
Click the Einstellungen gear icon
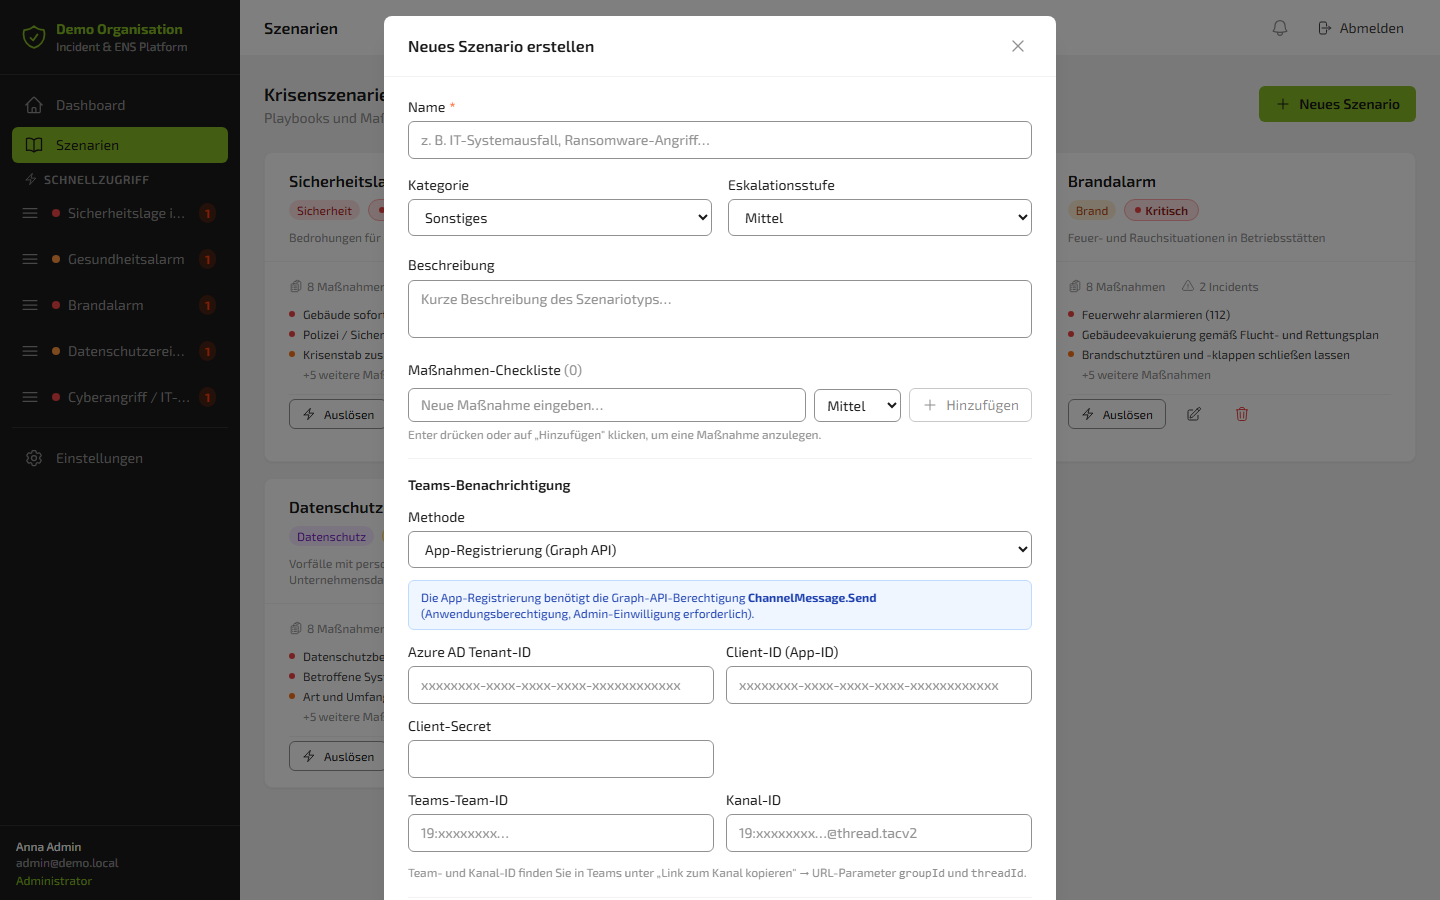click(34, 458)
